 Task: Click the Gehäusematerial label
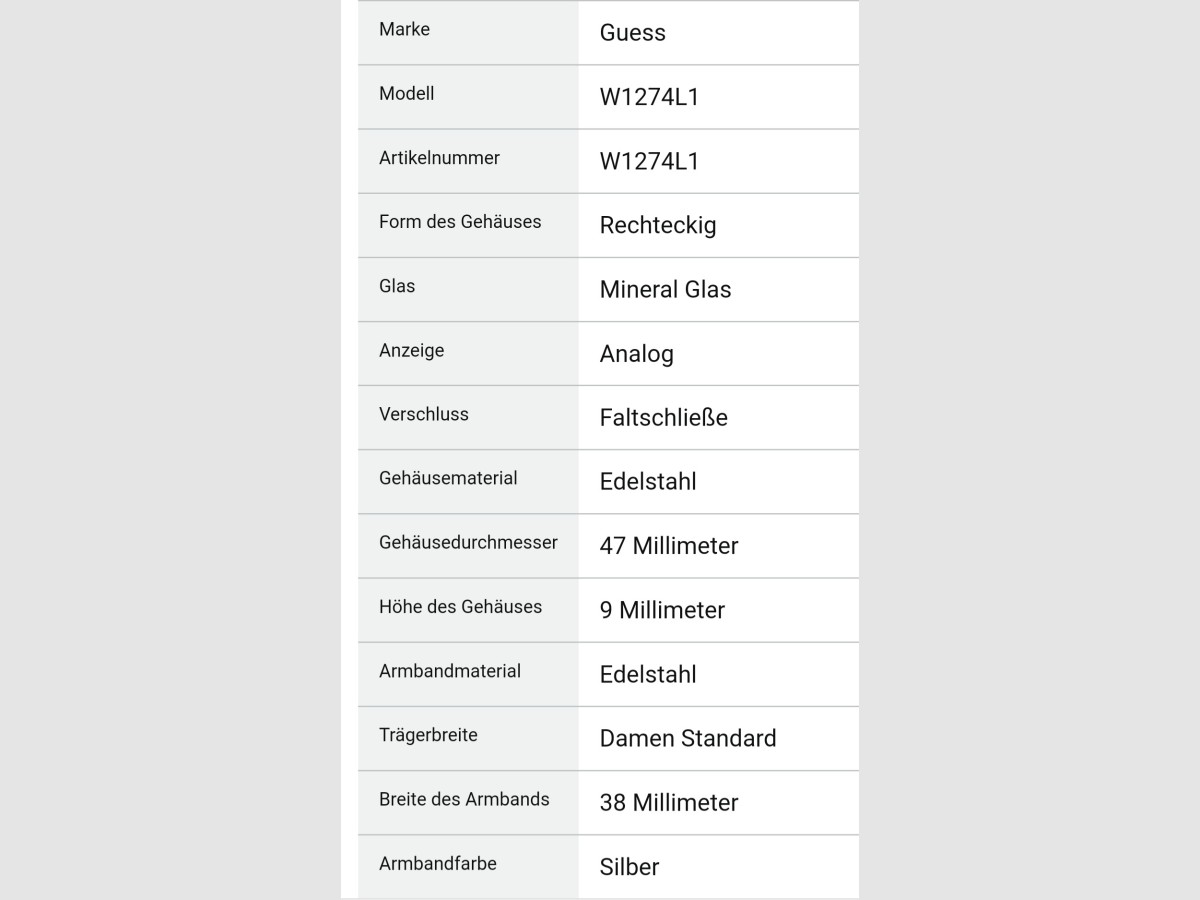(x=448, y=478)
